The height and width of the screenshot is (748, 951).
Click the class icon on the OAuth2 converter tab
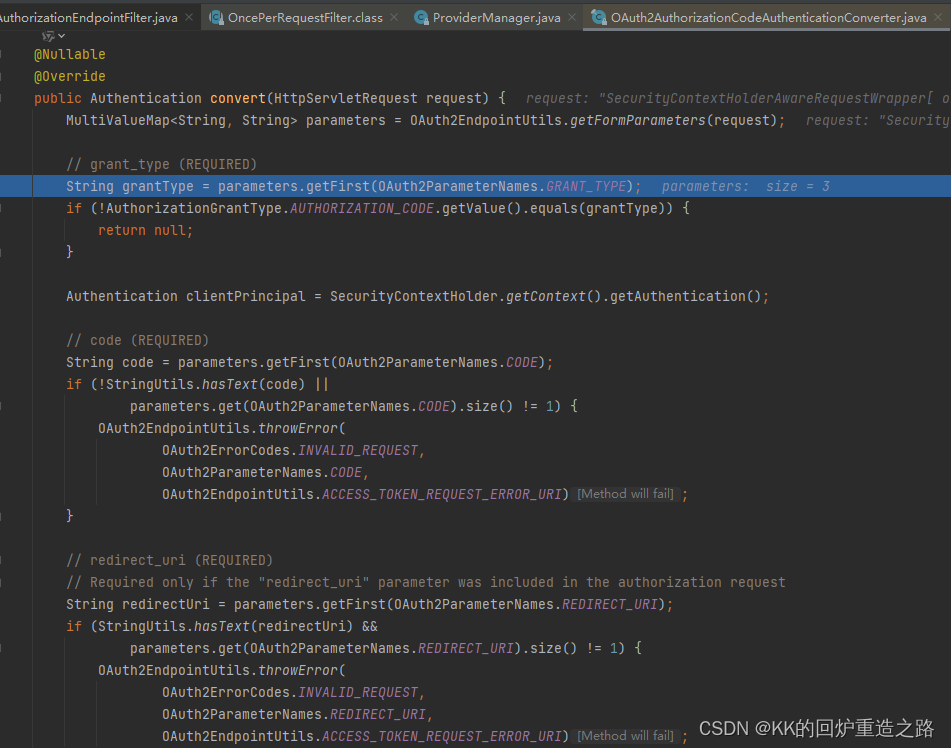coord(596,16)
